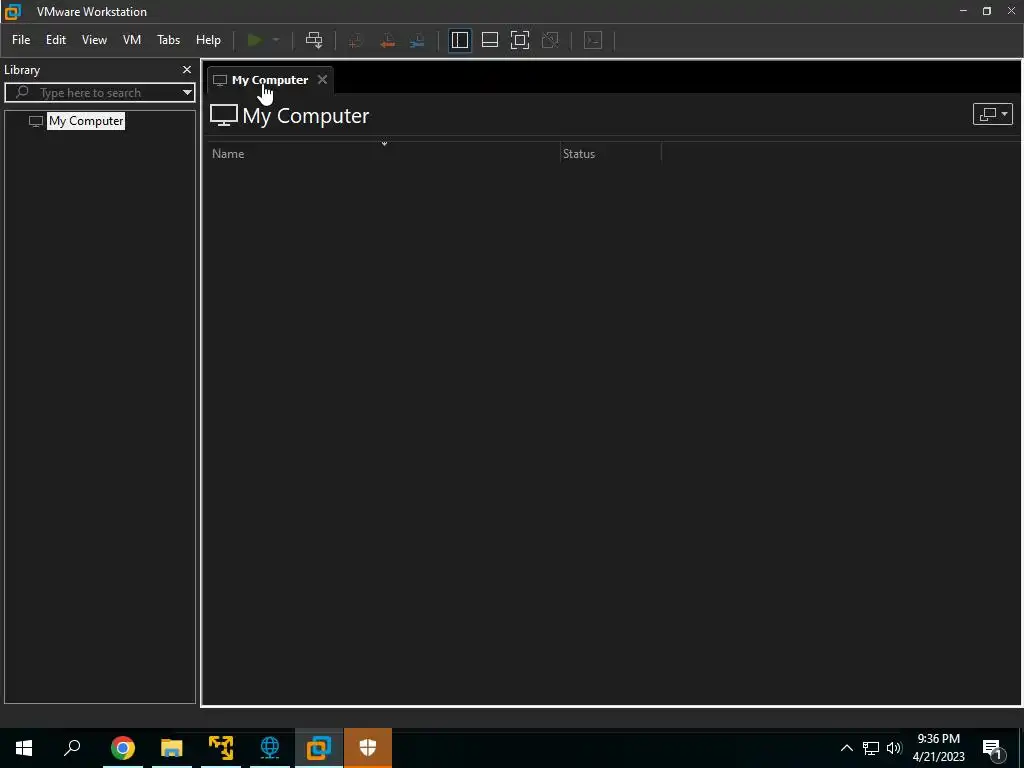The height and width of the screenshot is (768, 1024).
Task: Open the Edit menu
Action: (x=56, y=40)
